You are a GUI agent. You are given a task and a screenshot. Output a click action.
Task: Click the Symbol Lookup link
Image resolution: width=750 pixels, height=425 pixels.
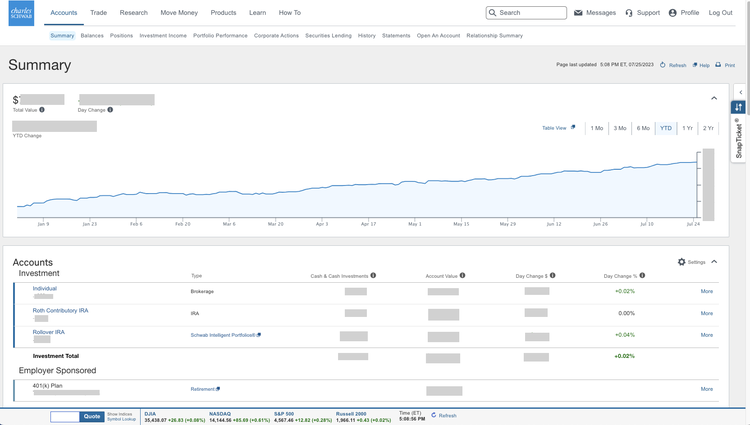(121, 419)
